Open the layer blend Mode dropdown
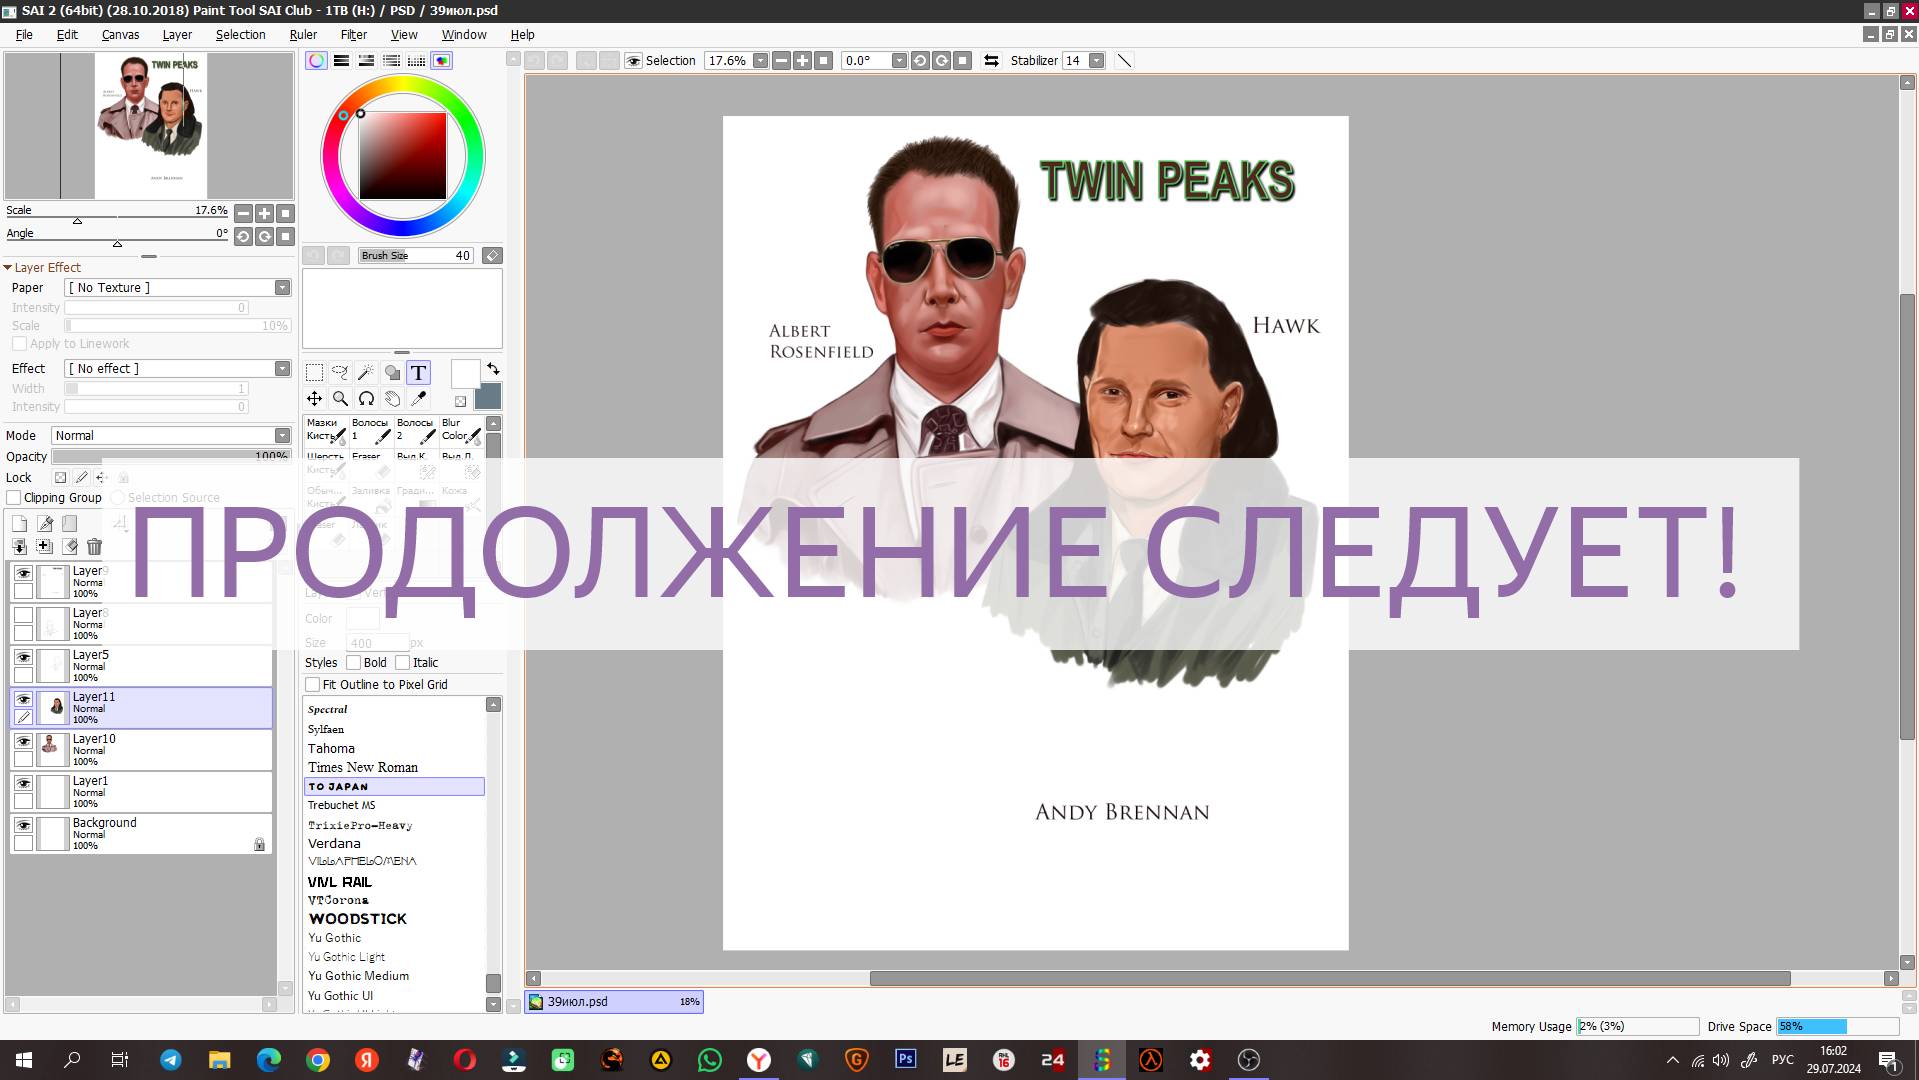 (280, 435)
